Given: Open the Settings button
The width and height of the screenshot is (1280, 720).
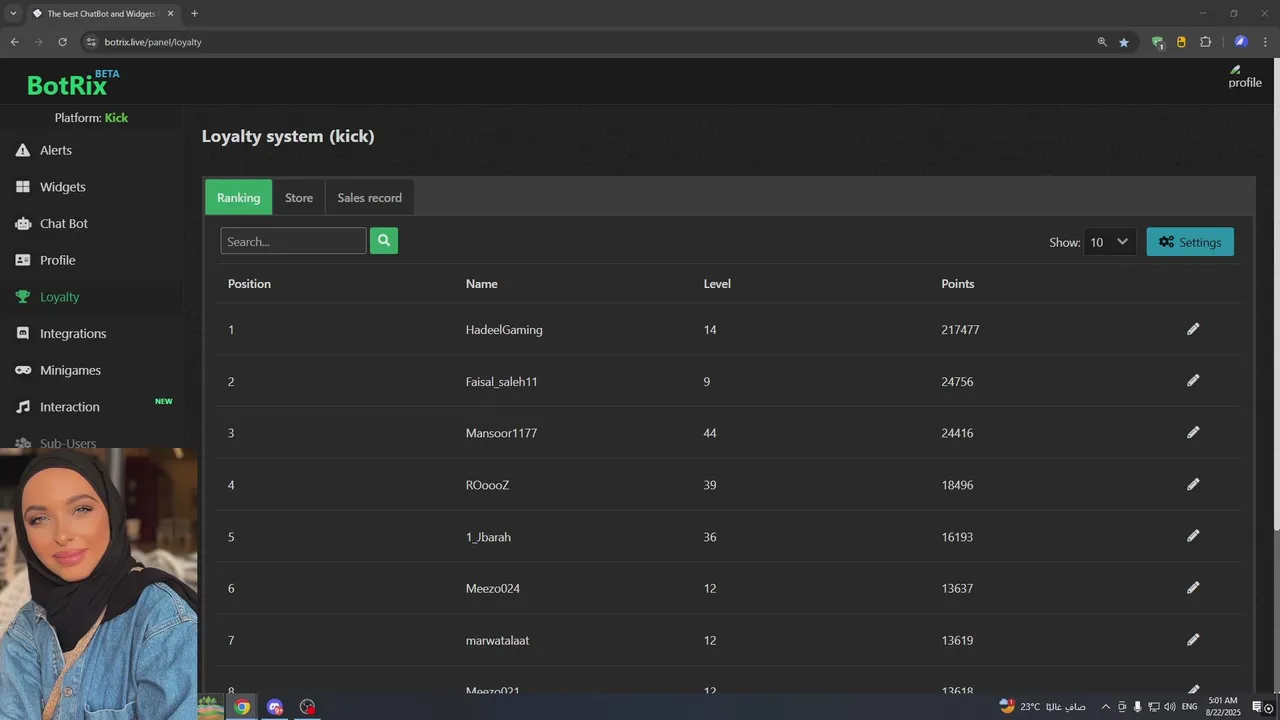Looking at the screenshot, I should (1190, 242).
